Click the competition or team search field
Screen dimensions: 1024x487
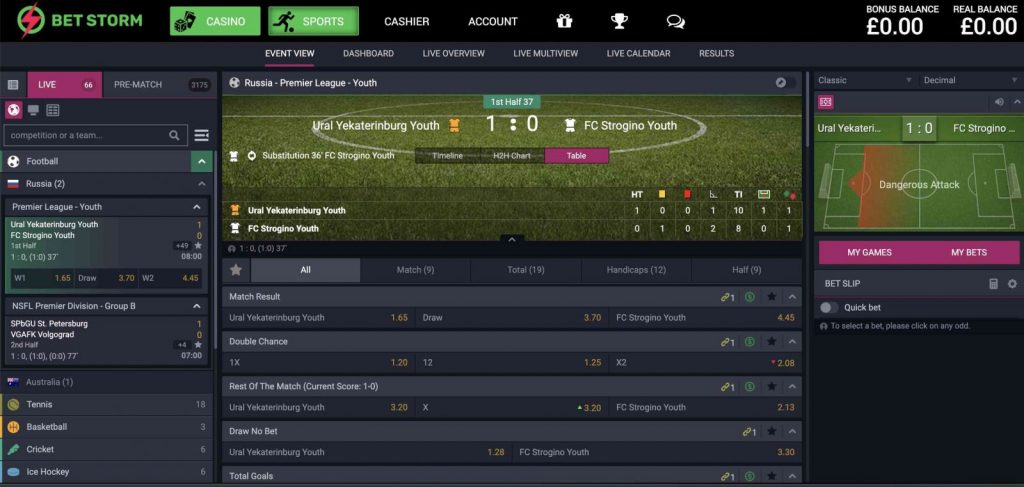pos(86,135)
